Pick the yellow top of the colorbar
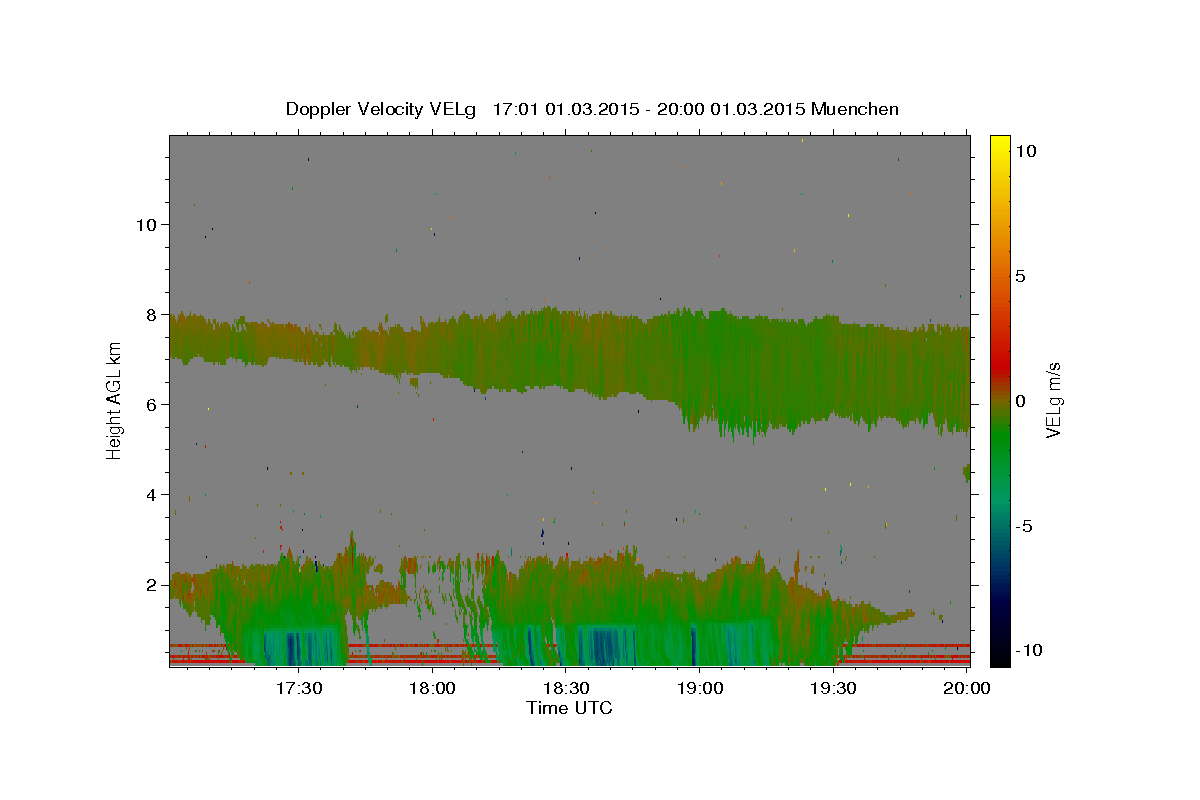 point(999,143)
